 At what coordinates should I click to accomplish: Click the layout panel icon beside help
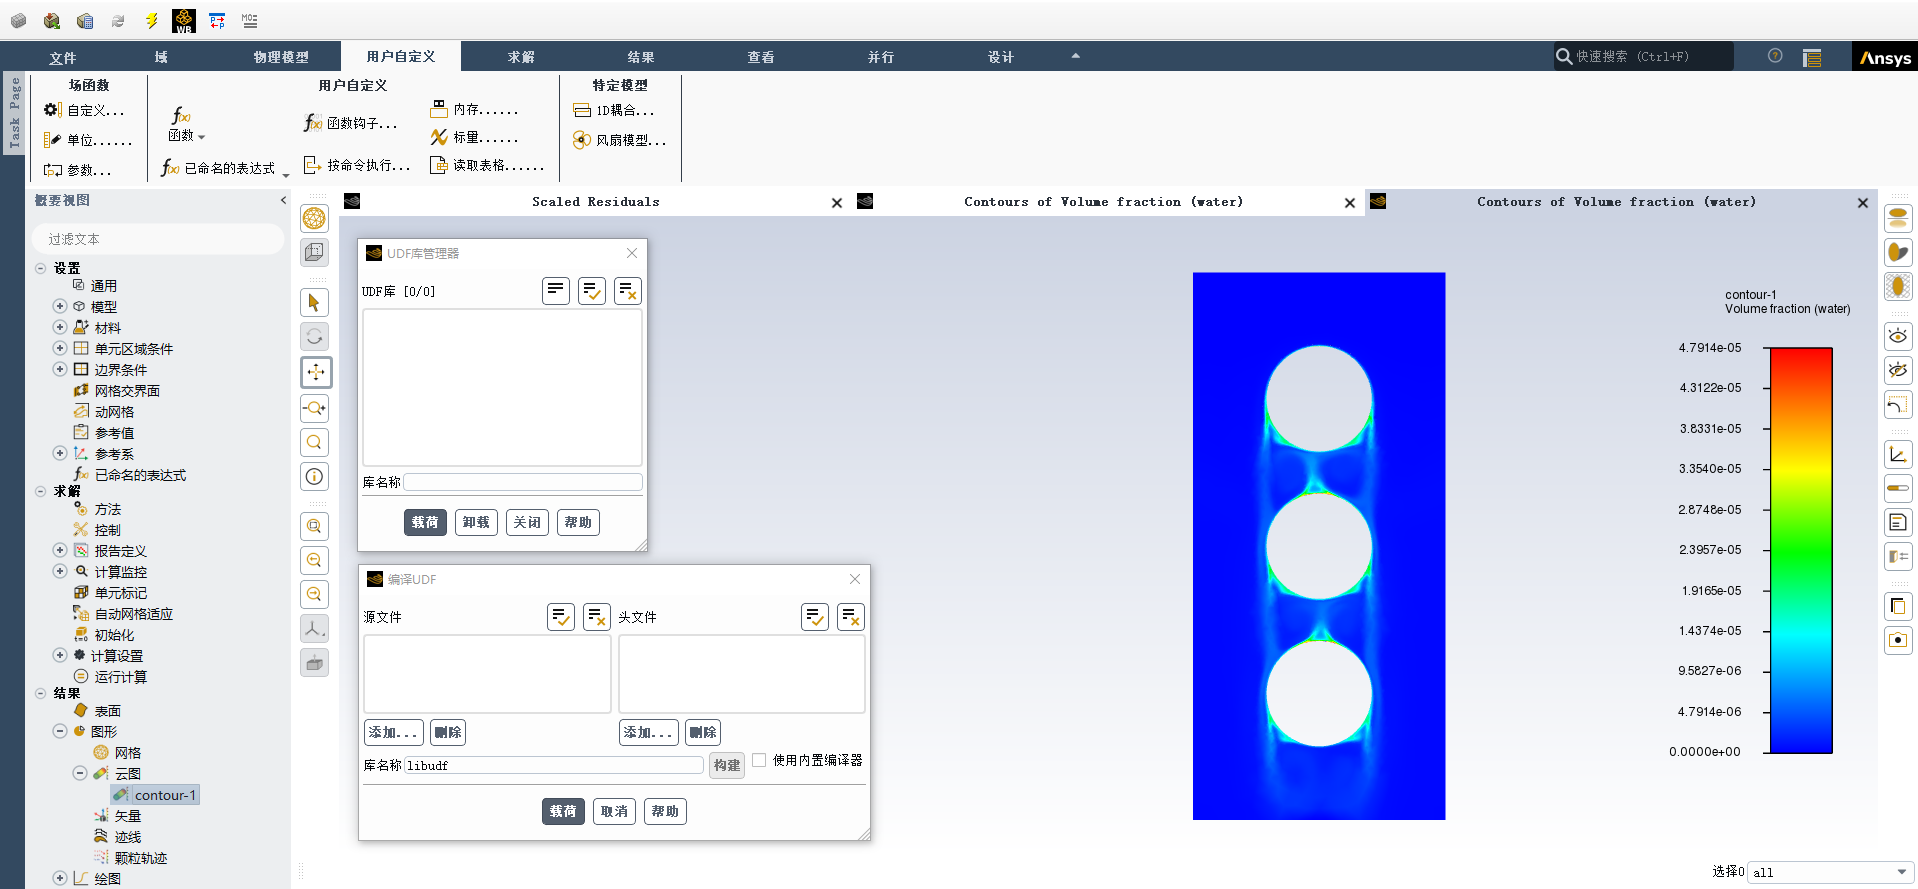(1812, 57)
